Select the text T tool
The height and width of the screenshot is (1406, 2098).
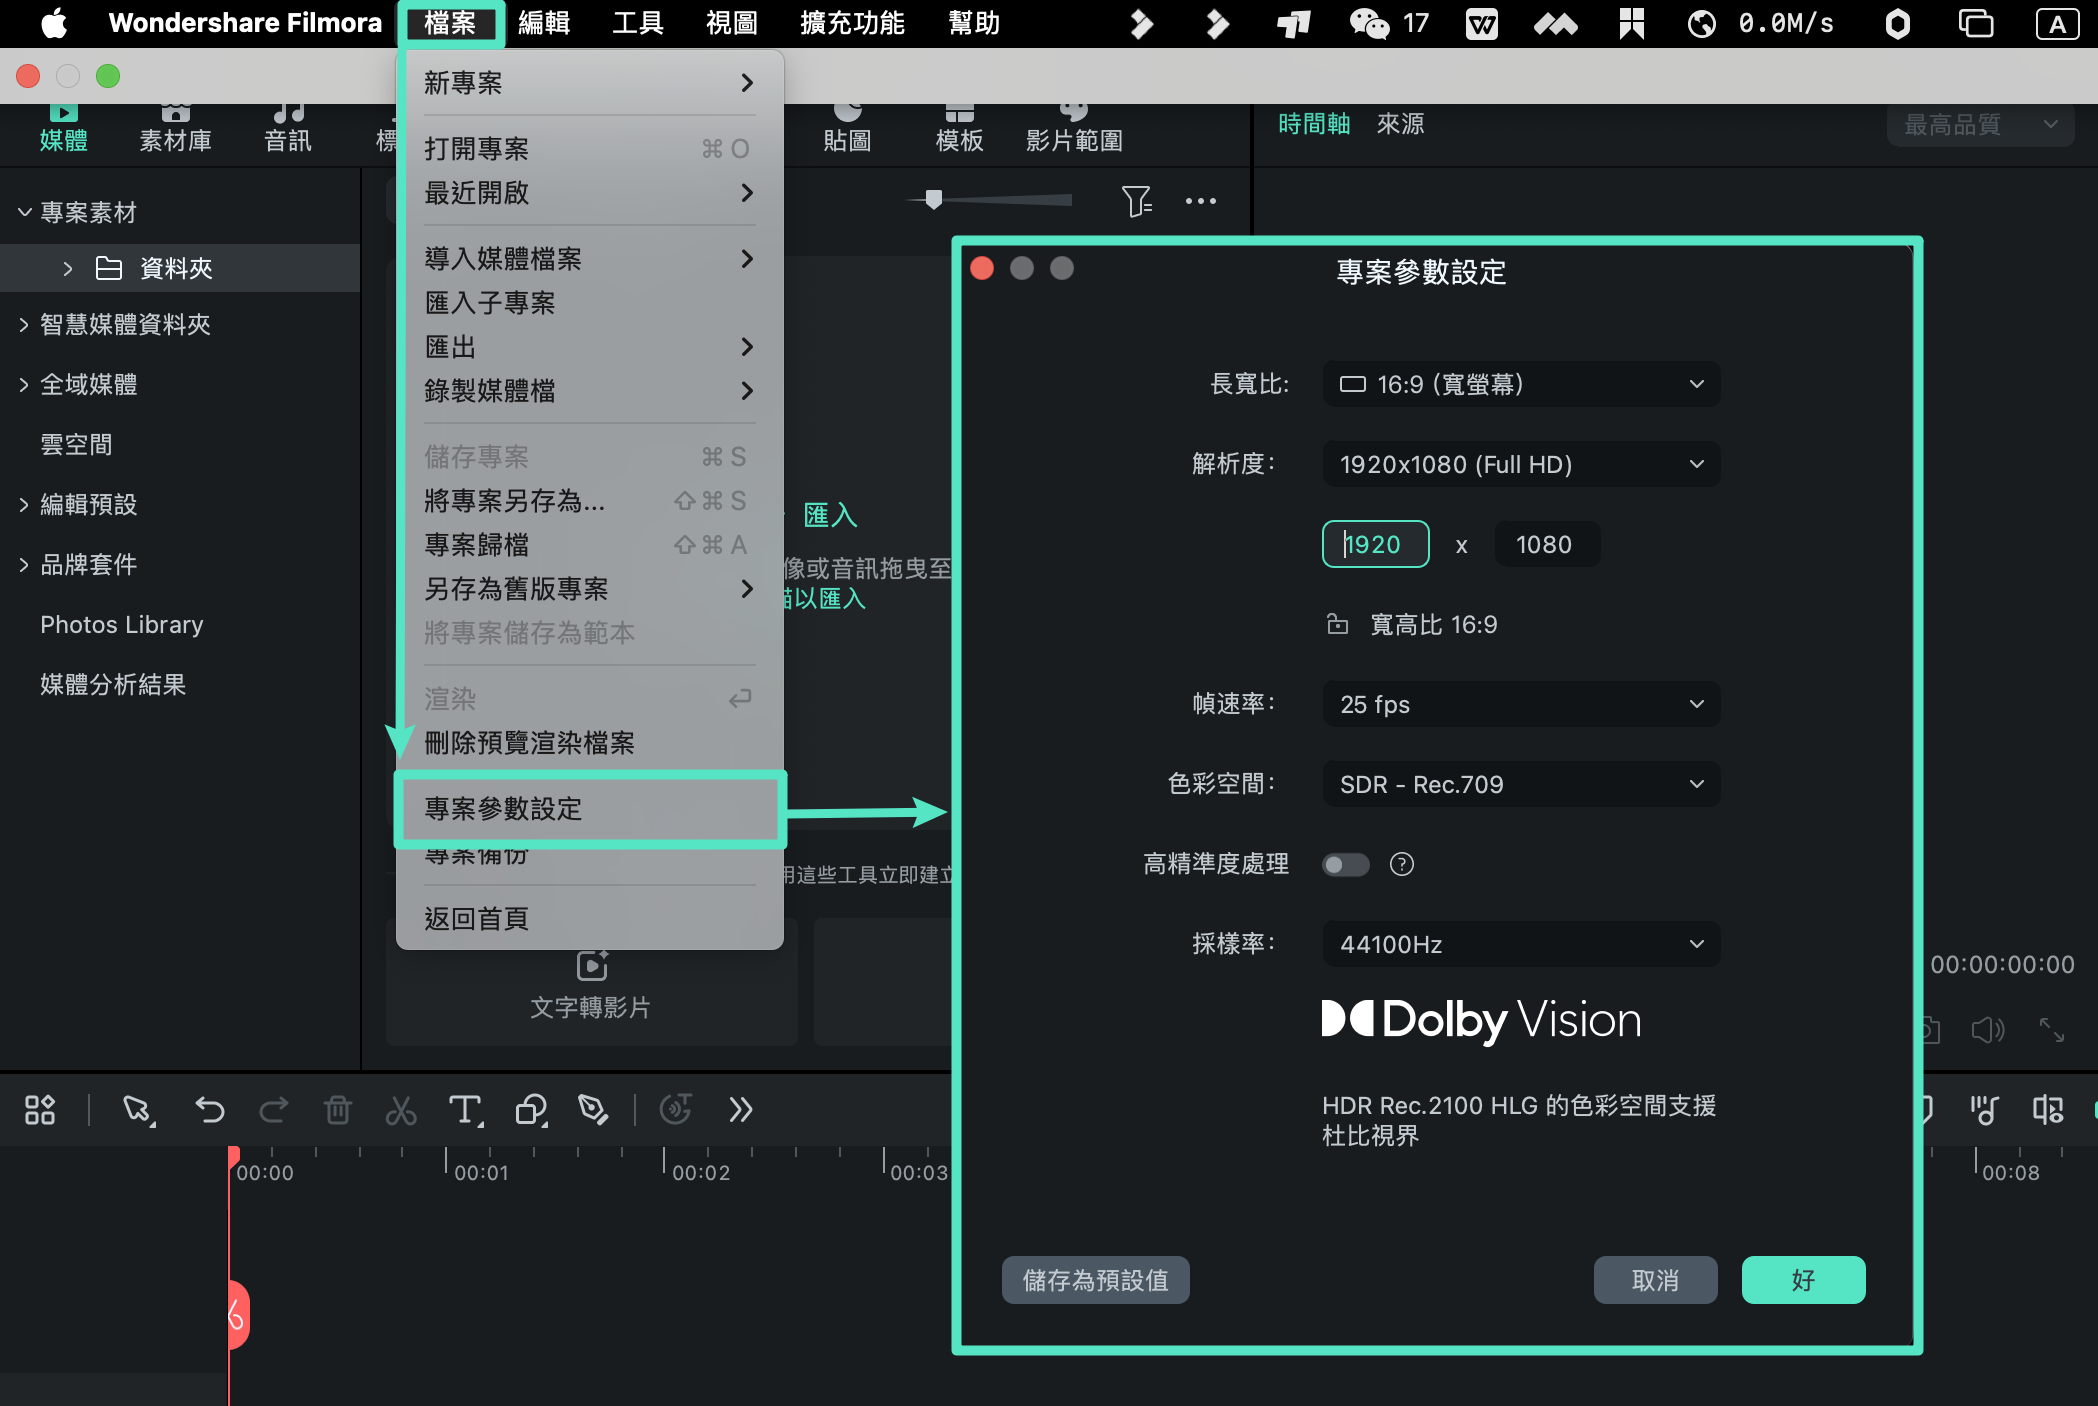point(466,1110)
